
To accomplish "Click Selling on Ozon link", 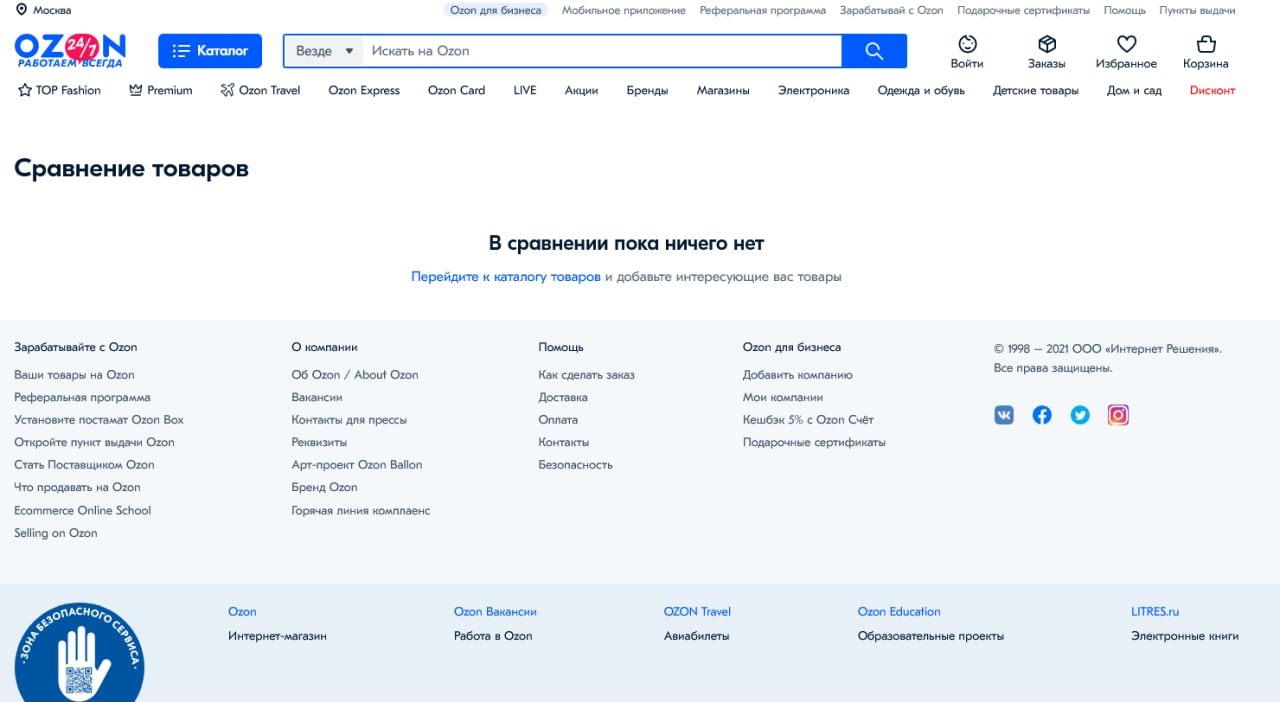I will click(x=56, y=533).
